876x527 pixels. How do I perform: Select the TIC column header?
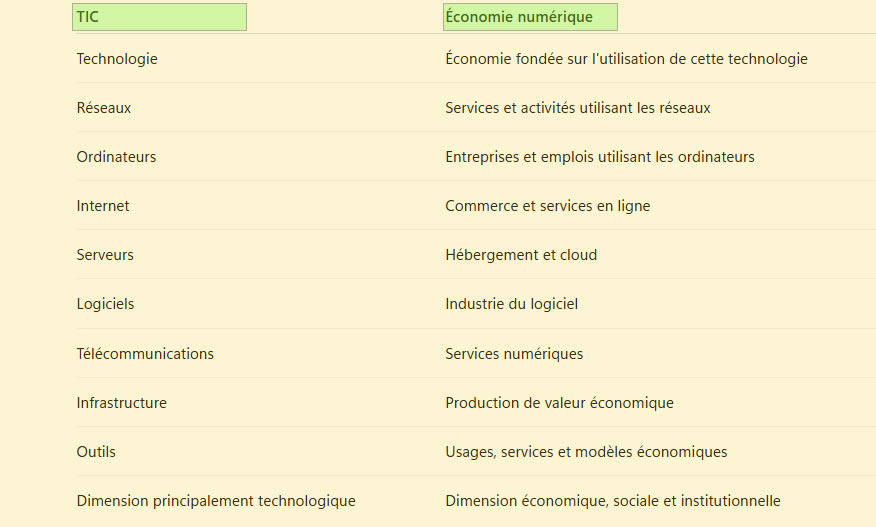coord(159,17)
